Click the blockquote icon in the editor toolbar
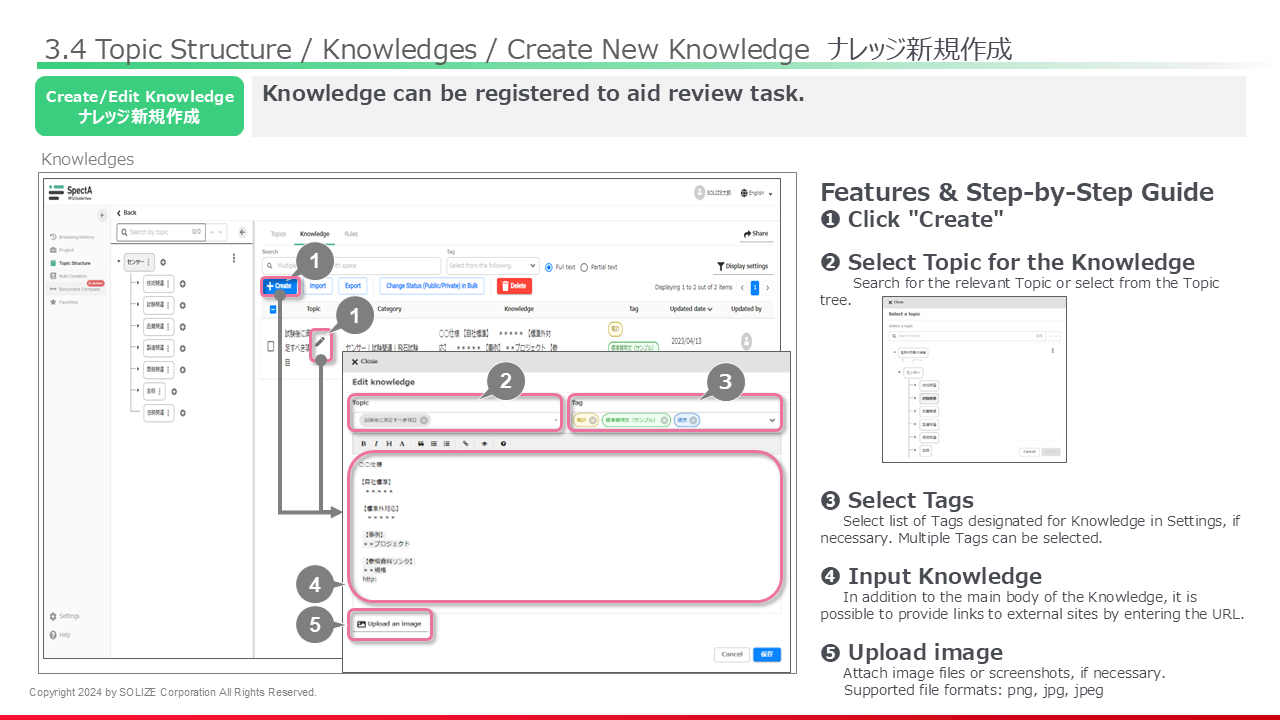The width and height of the screenshot is (1280, 720). pos(420,443)
